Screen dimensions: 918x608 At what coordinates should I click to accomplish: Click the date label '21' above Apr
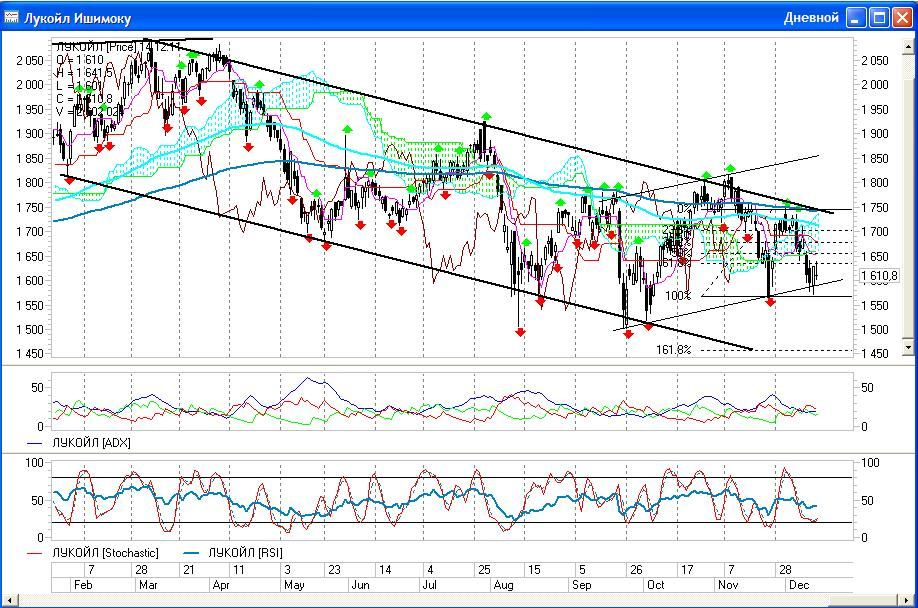click(189, 570)
